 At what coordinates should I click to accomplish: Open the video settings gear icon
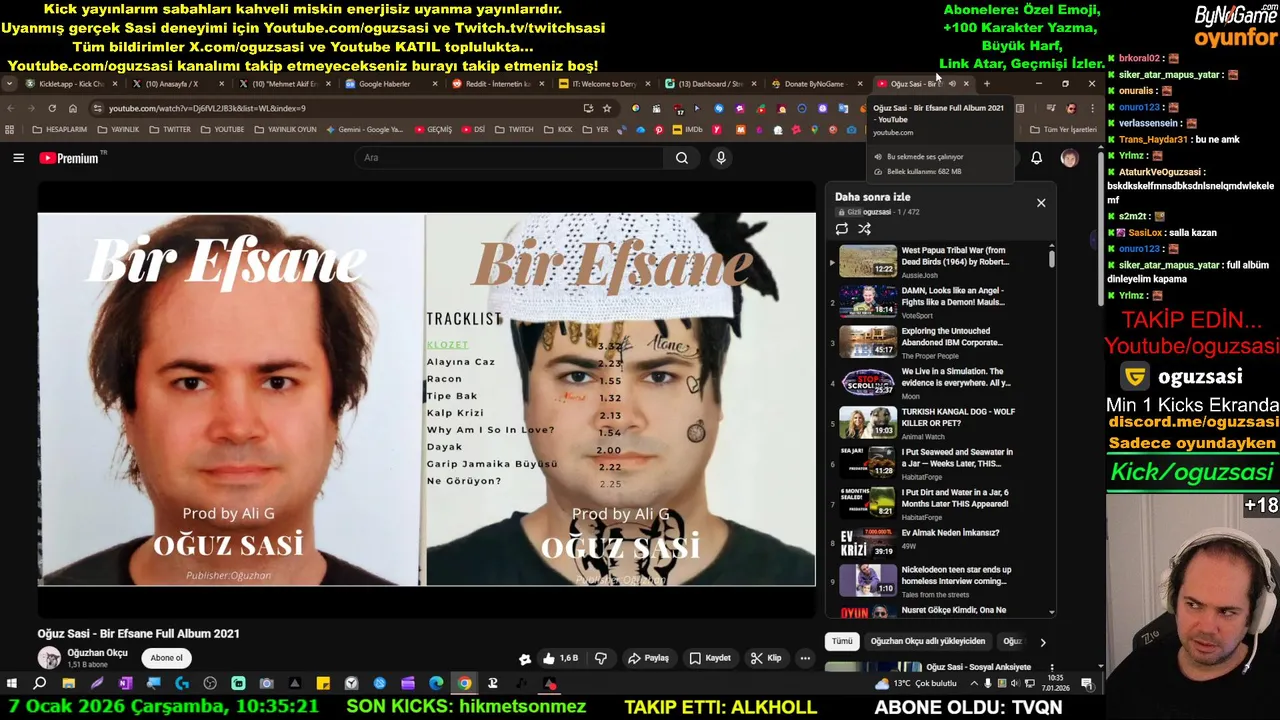pyautogui.click(x=525, y=658)
